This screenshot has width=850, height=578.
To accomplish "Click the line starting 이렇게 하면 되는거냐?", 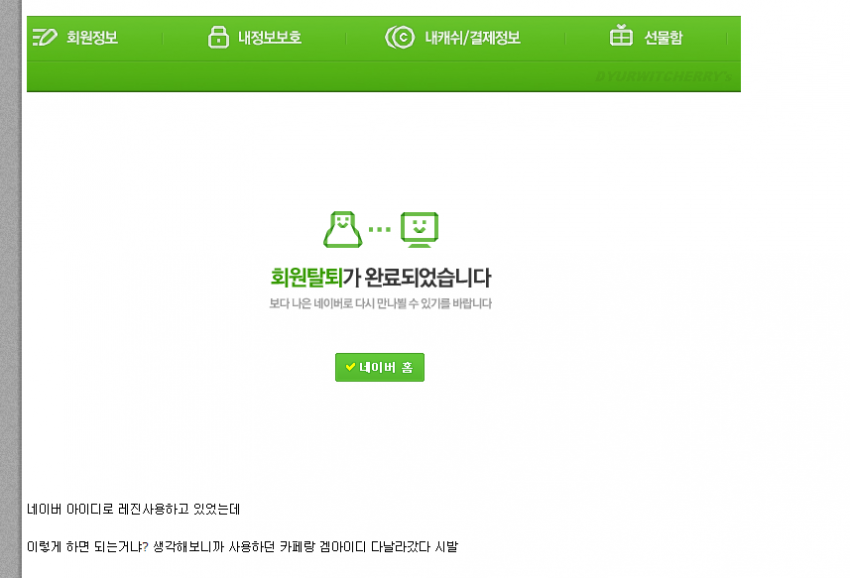I will pyautogui.click(x=242, y=547).
